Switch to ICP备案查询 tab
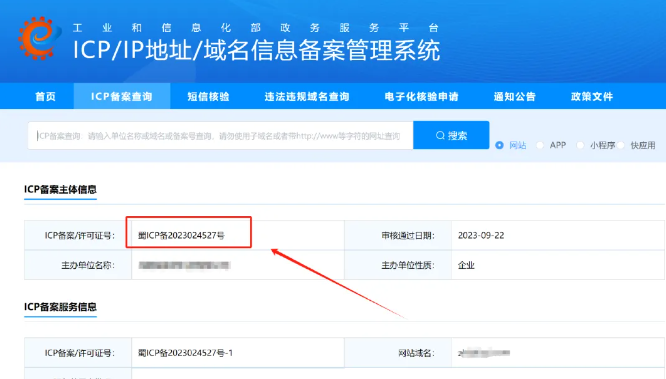This screenshot has width=666, height=379. (x=122, y=96)
